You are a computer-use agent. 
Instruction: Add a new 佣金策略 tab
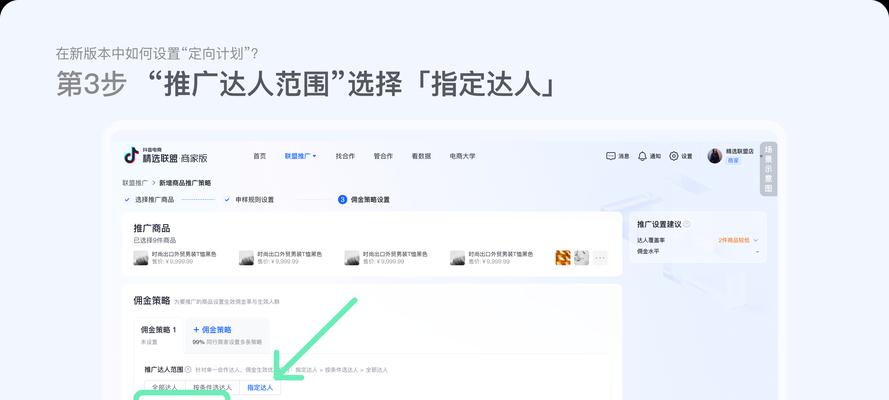(x=227, y=335)
